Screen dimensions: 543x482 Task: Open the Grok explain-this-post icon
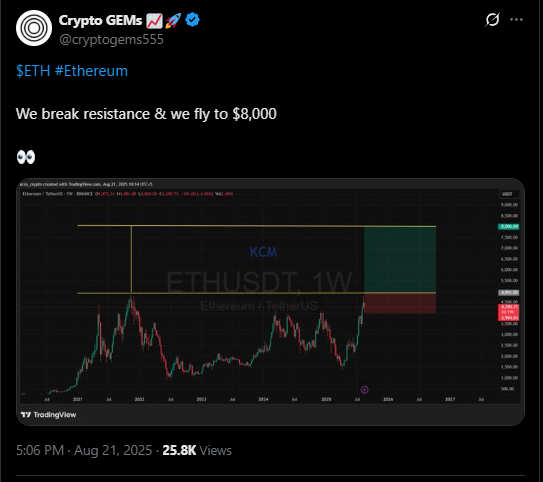coord(492,20)
